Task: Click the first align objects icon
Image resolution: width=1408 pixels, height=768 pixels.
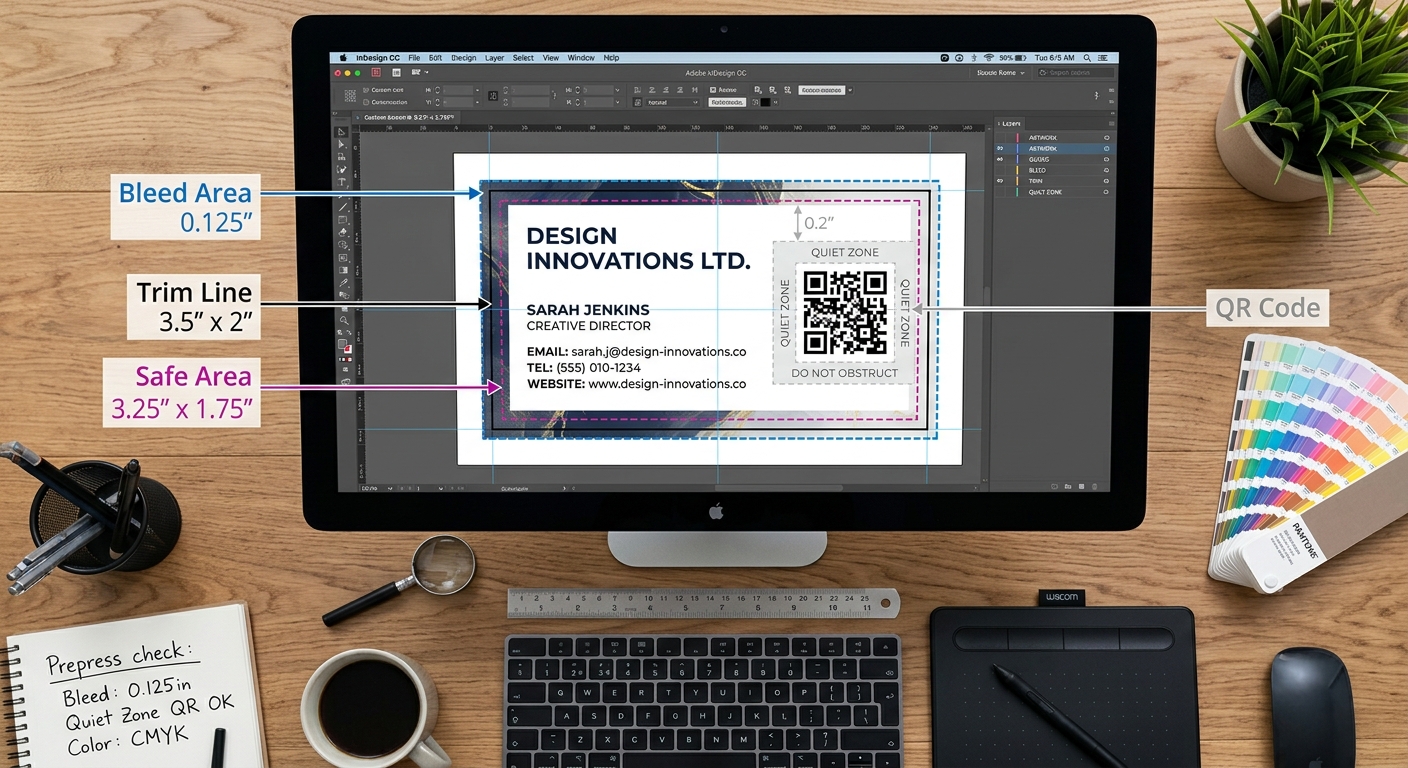Action: pyautogui.click(x=636, y=90)
